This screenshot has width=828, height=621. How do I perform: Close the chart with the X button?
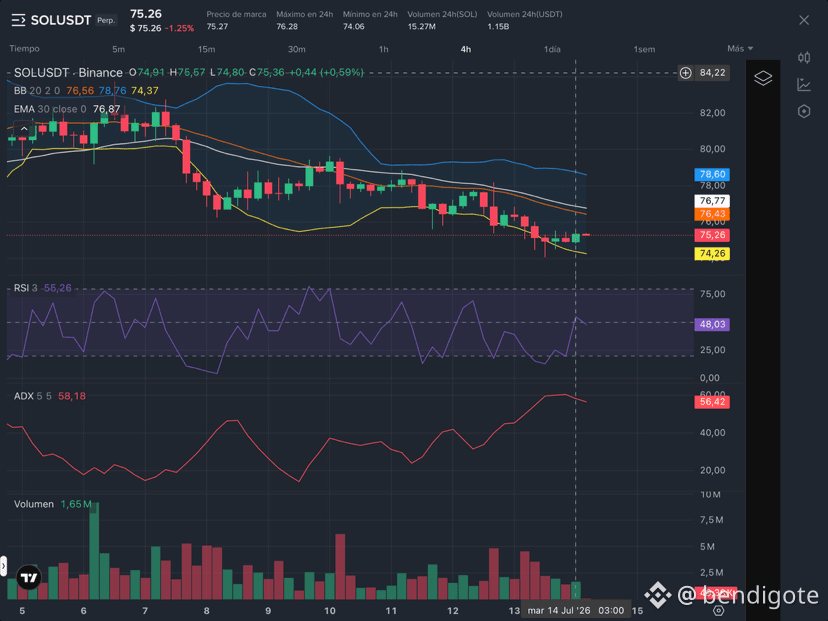click(804, 20)
